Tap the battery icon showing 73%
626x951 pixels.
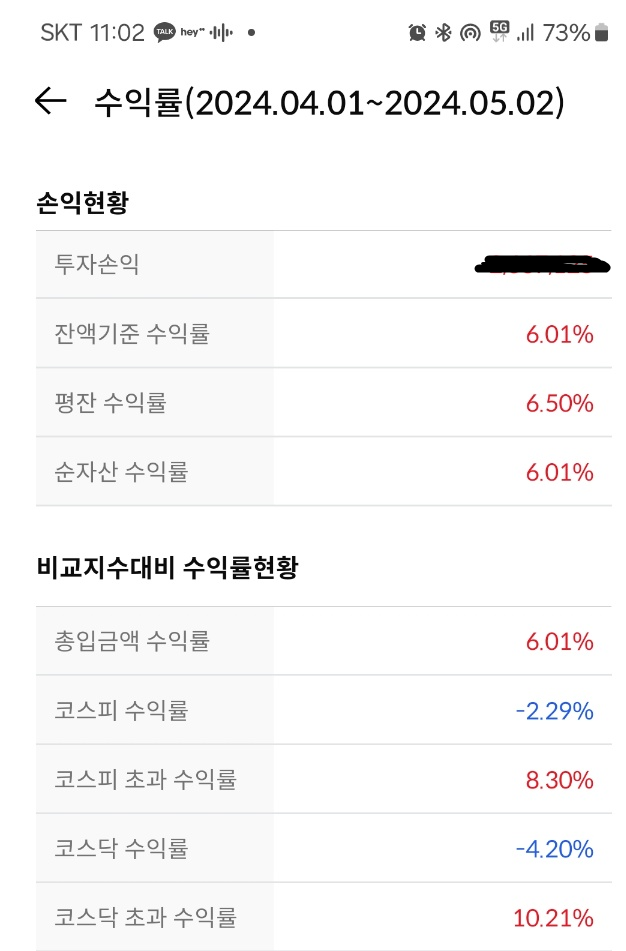point(598,32)
